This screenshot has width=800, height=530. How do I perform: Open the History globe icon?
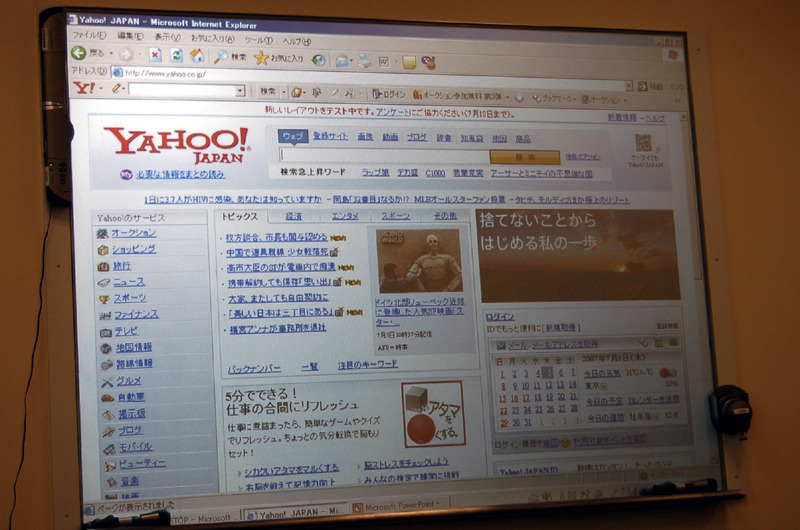point(318,60)
